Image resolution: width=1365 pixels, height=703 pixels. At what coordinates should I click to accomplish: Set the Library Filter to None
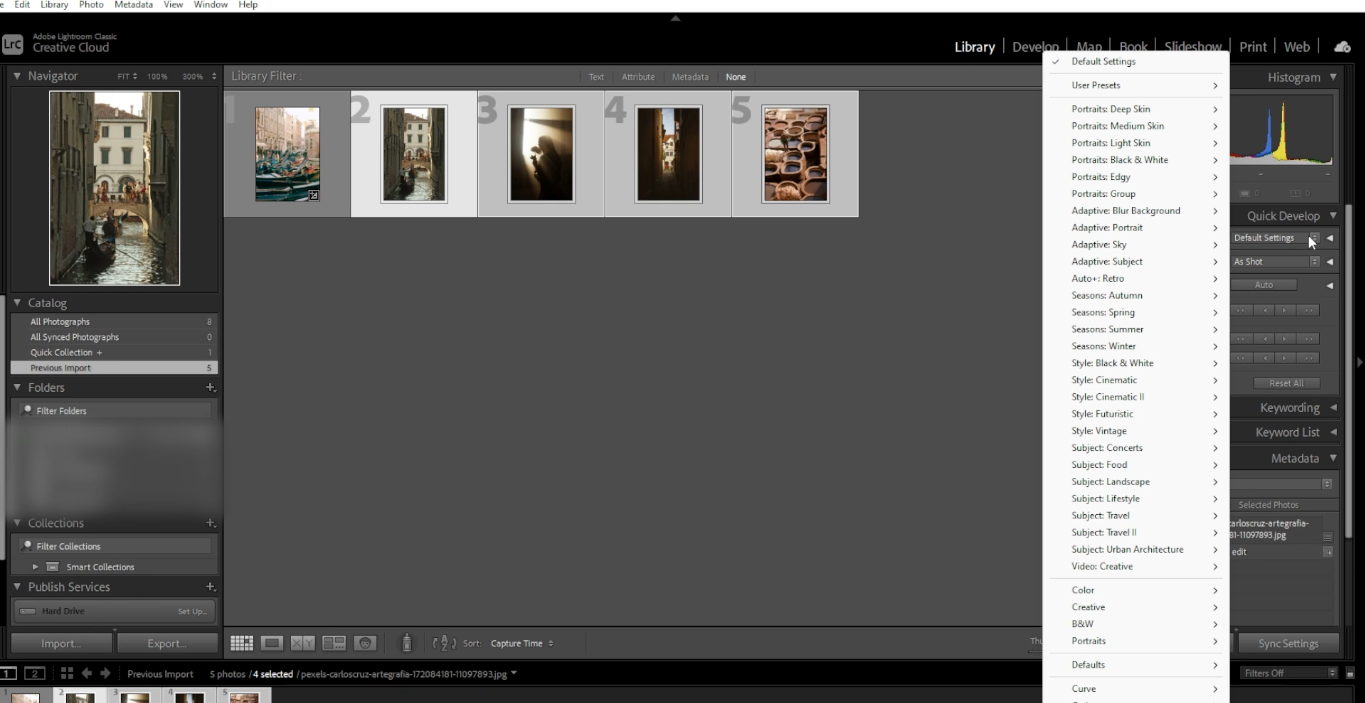pyautogui.click(x=736, y=76)
